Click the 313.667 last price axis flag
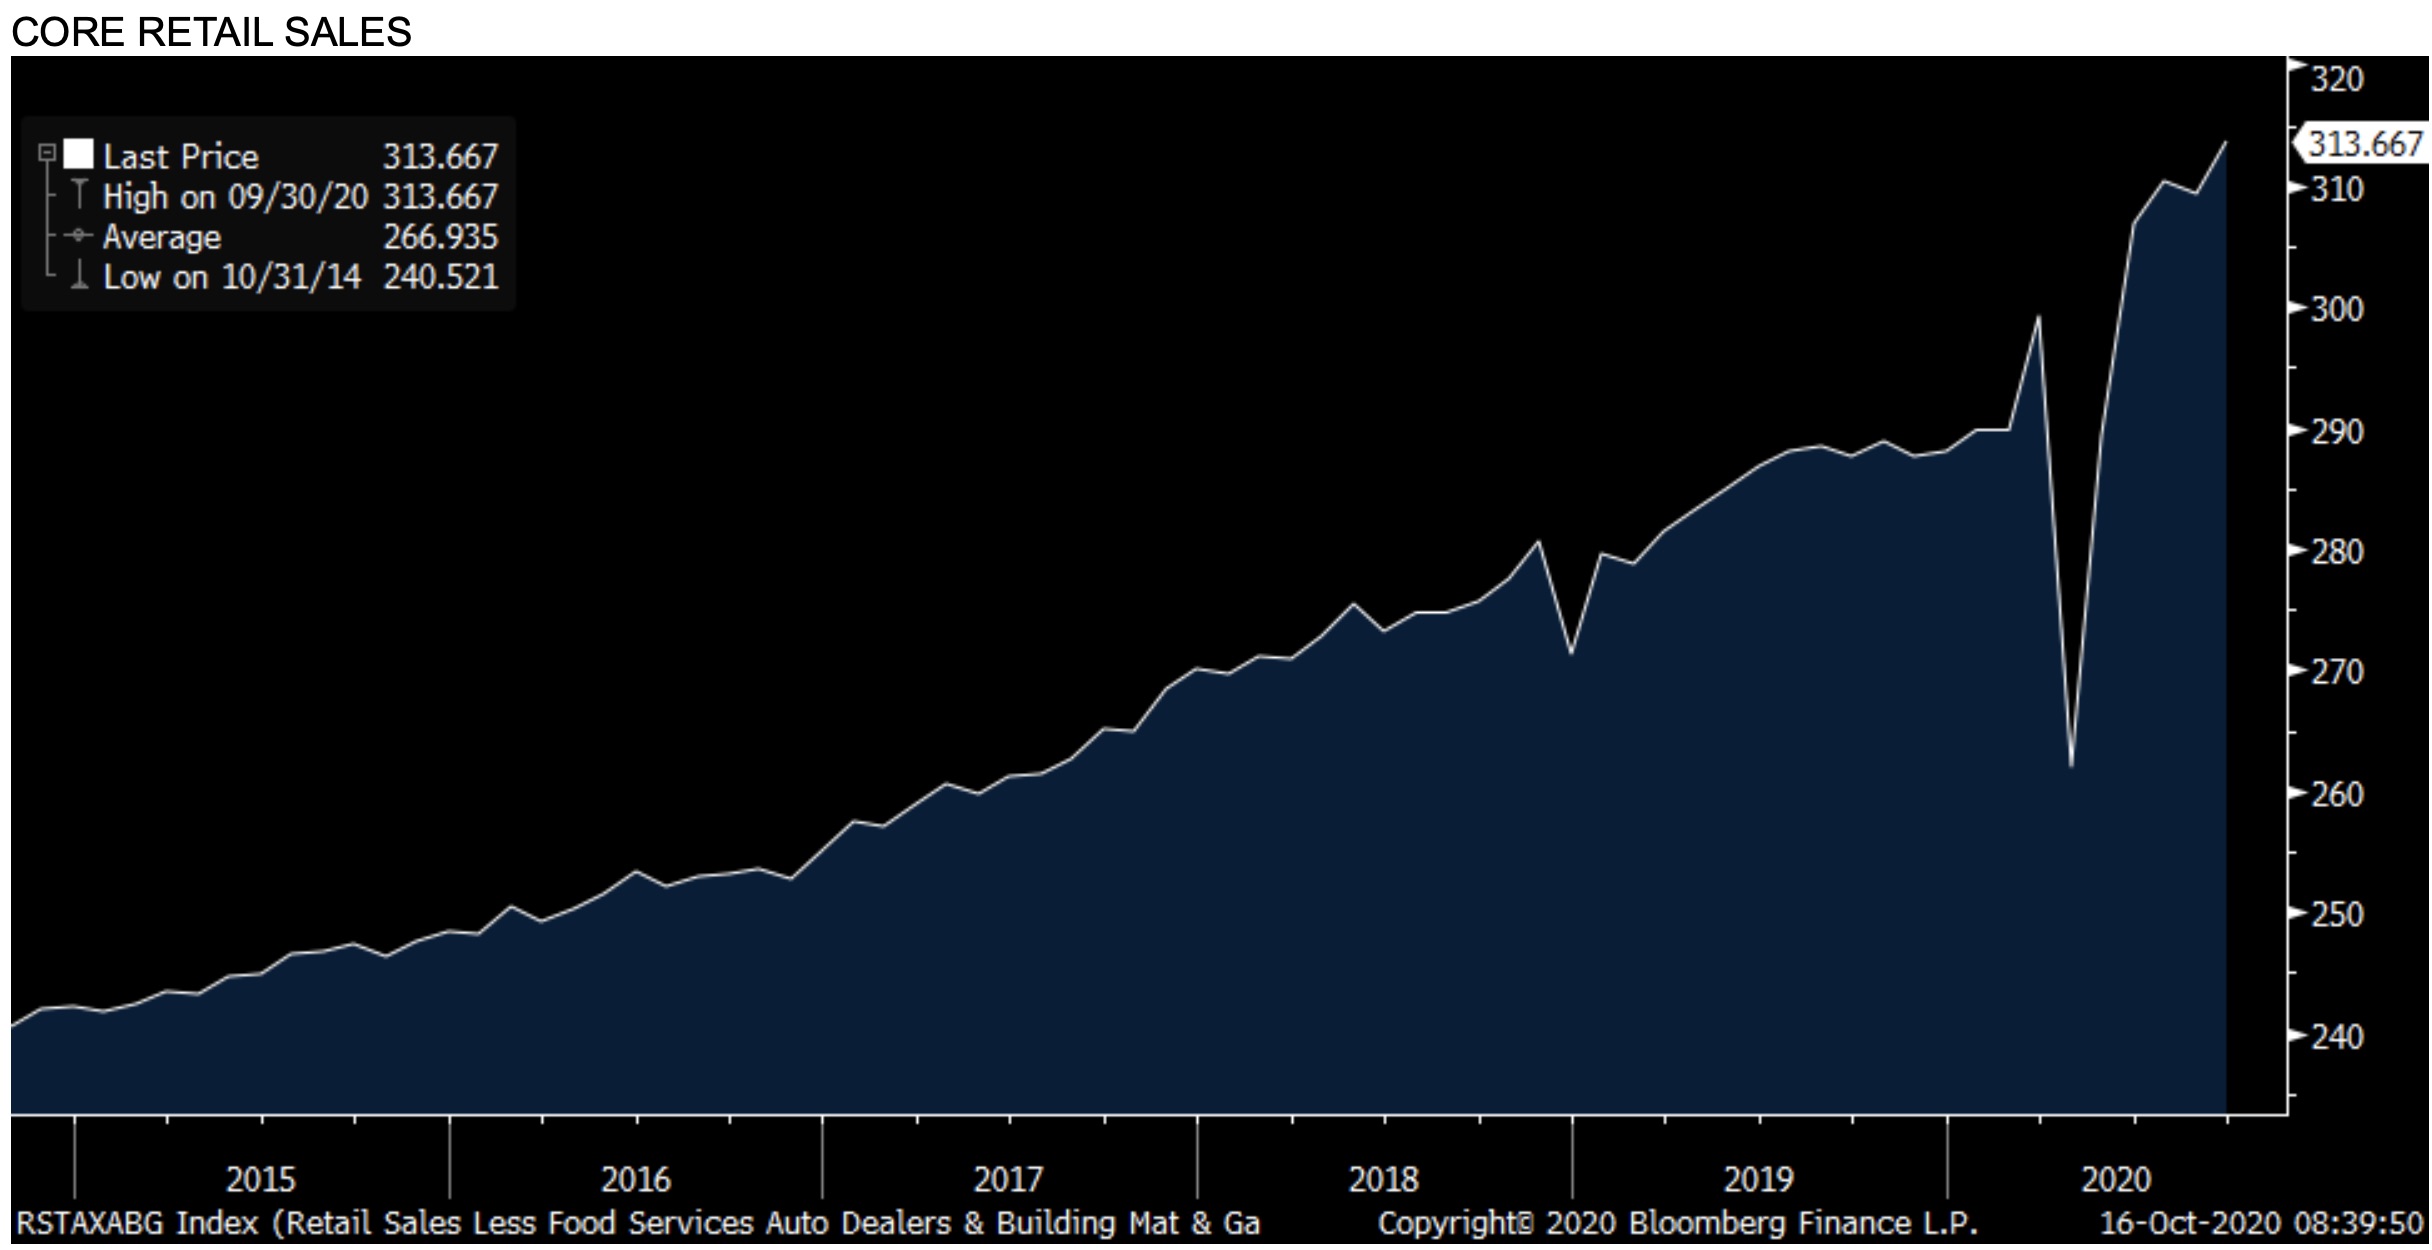The image size is (2432, 1250). click(x=2364, y=144)
